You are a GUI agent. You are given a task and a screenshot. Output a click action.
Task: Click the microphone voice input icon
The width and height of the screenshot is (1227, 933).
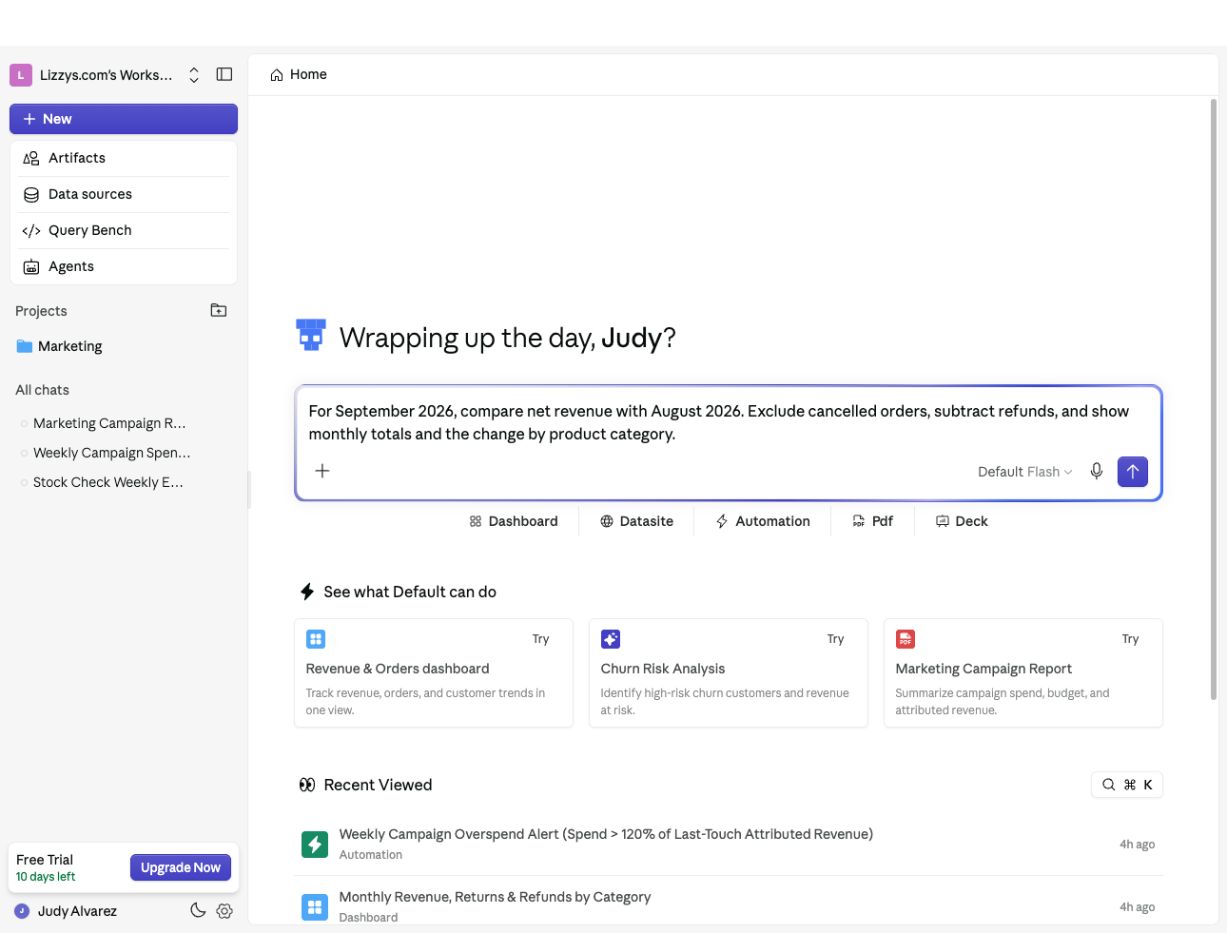pos(1096,471)
